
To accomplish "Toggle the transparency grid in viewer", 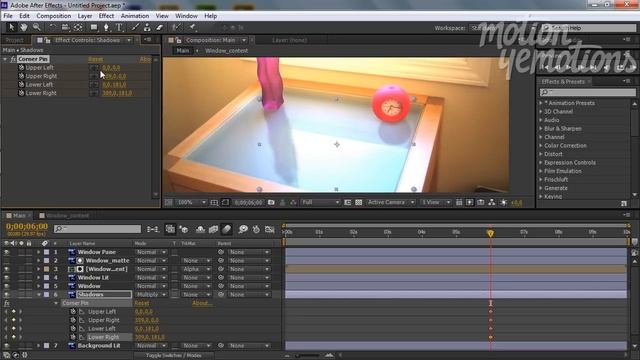I will [358, 202].
